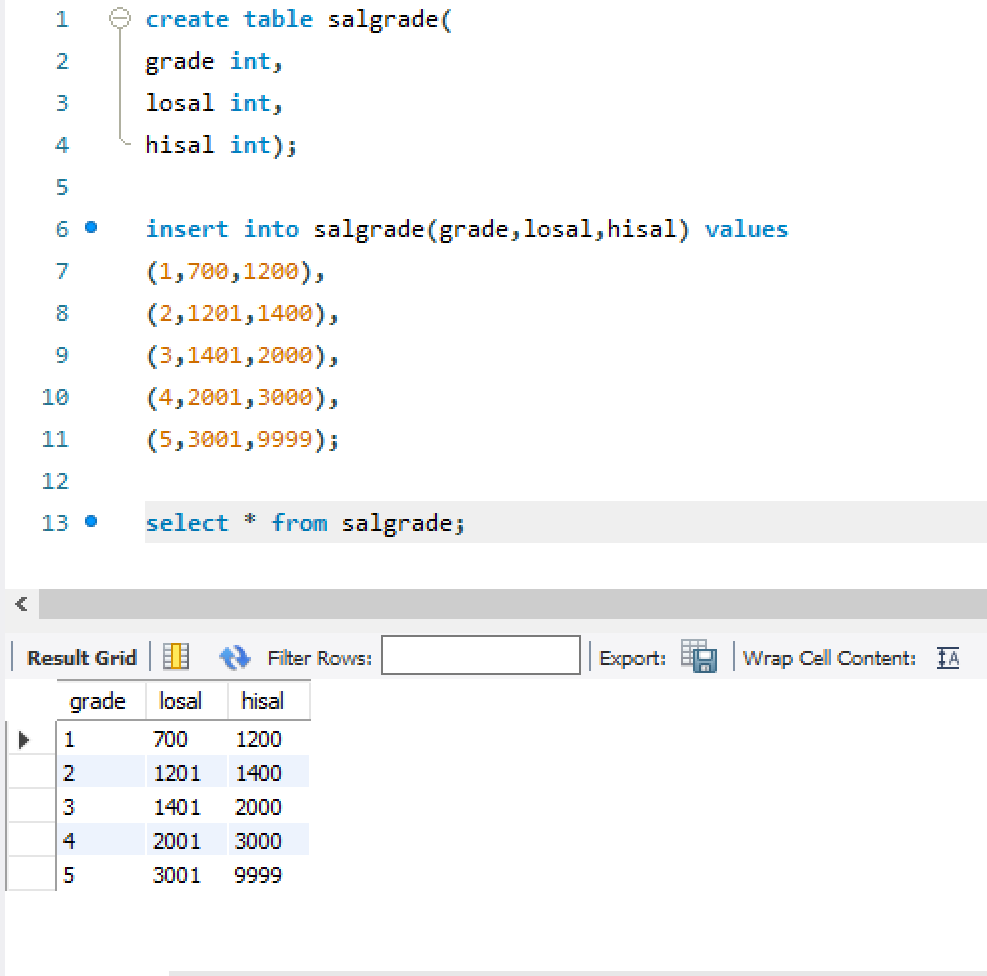This screenshot has width=987, height=976.
Task: Open the Result Grid view
Action: (x=81, y=658)
